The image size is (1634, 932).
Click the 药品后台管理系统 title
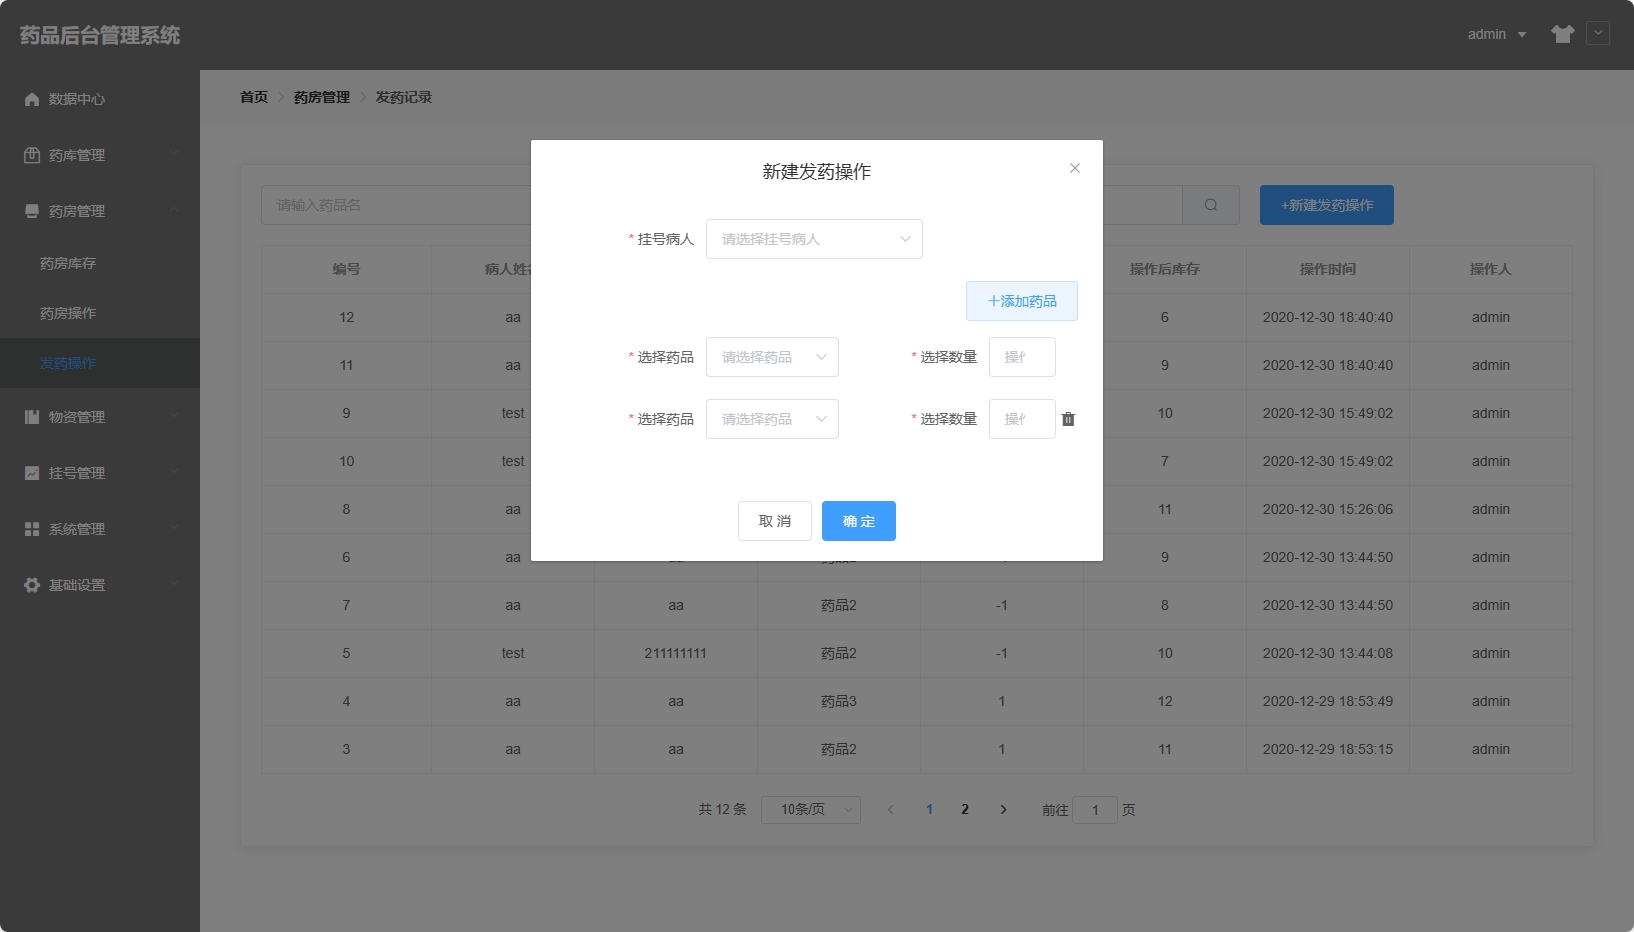[100, 35]
